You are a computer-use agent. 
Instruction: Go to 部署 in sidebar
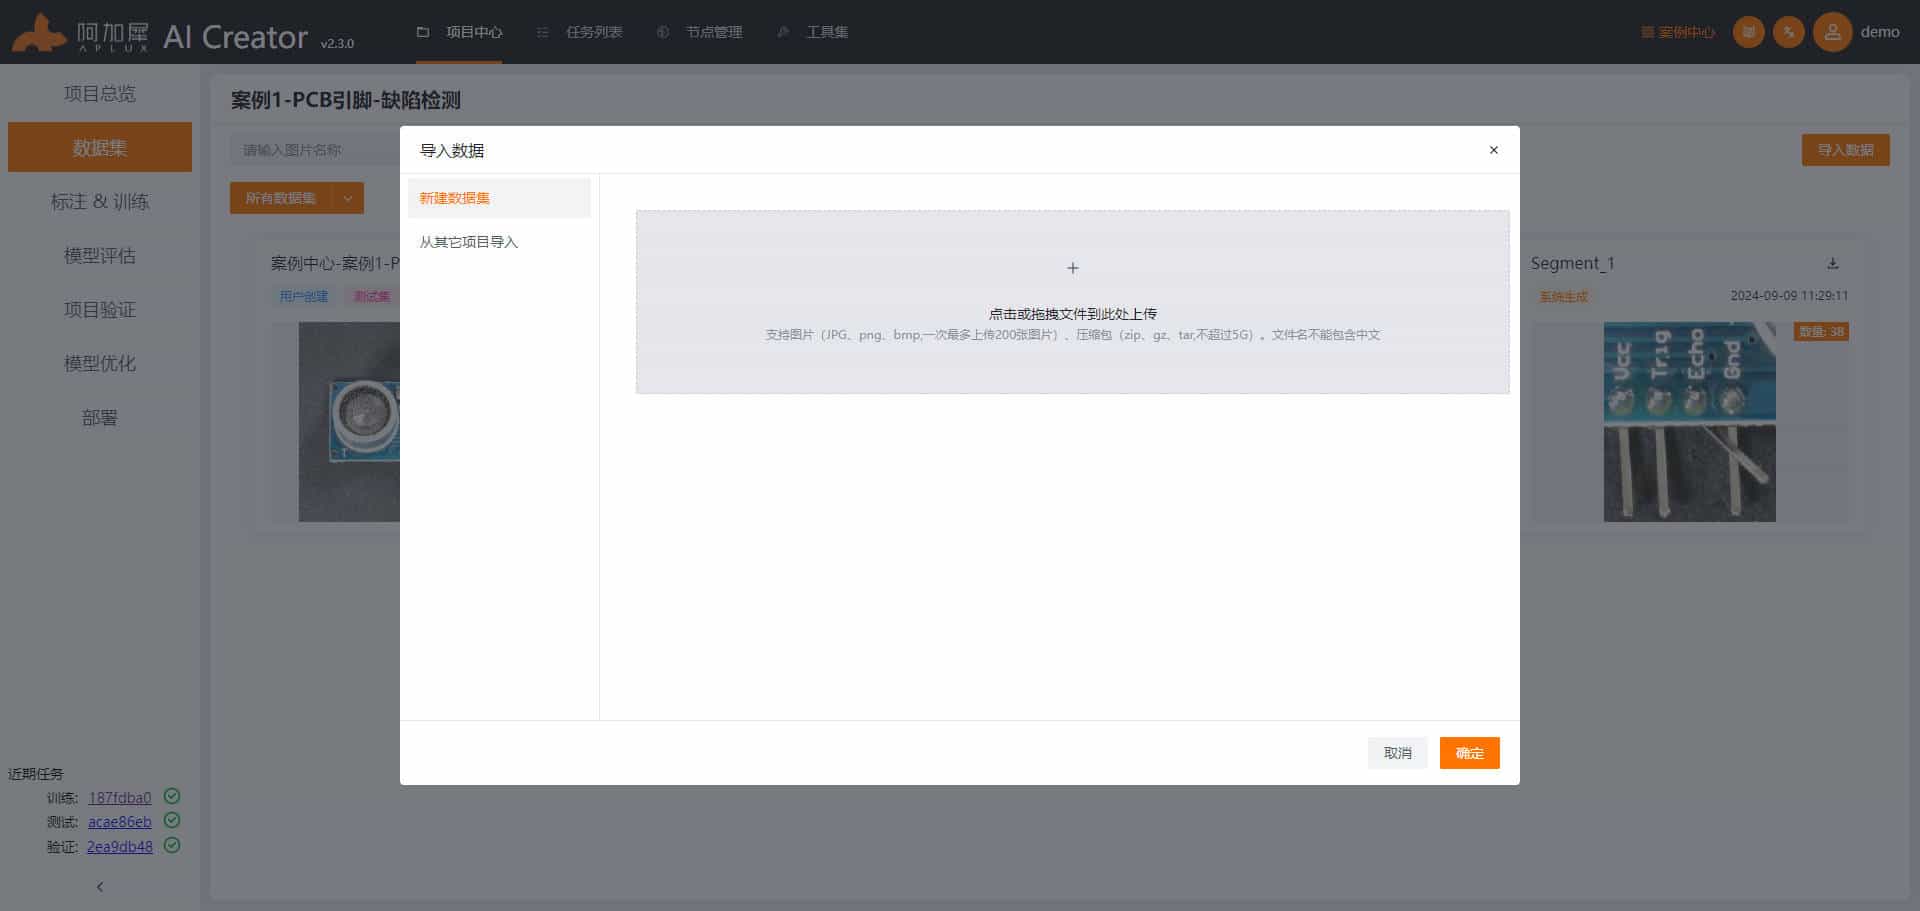100,418
